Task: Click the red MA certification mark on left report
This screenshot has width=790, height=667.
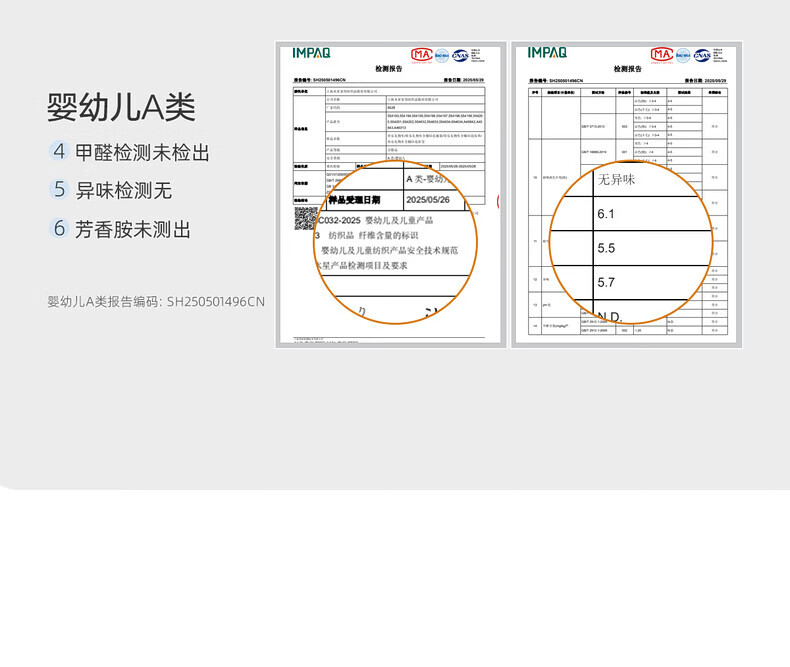Action: [x=420, y=54]
